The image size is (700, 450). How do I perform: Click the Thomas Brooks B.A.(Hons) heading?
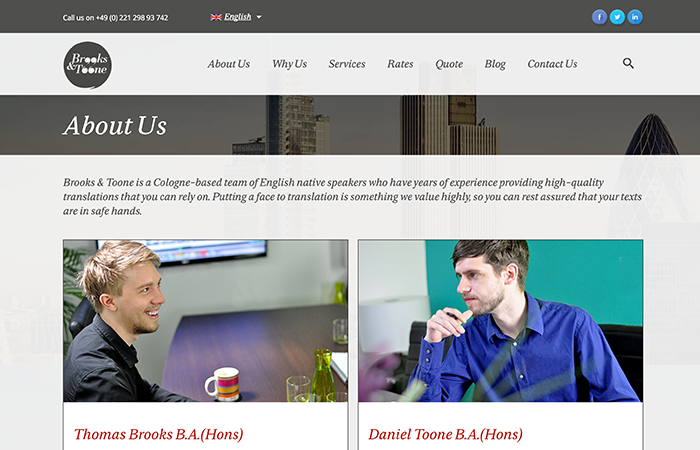(158, 434)
